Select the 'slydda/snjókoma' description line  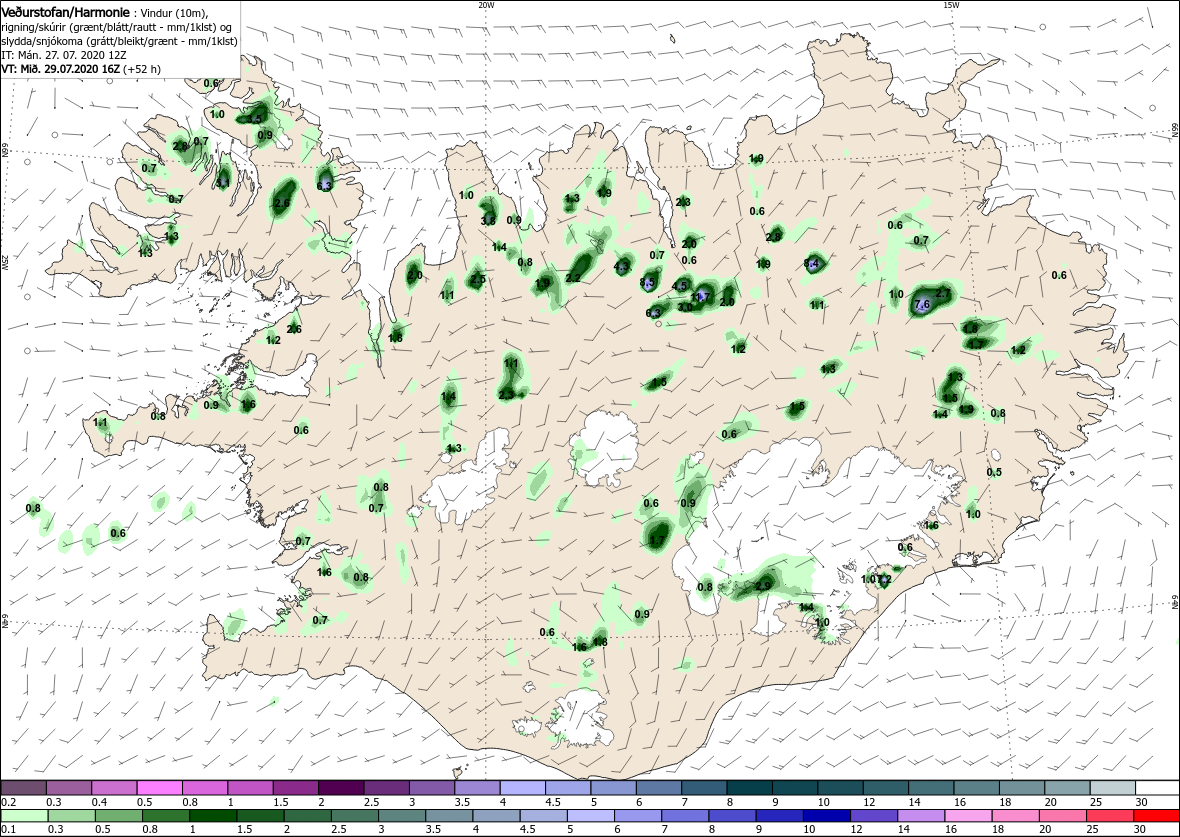119,41
